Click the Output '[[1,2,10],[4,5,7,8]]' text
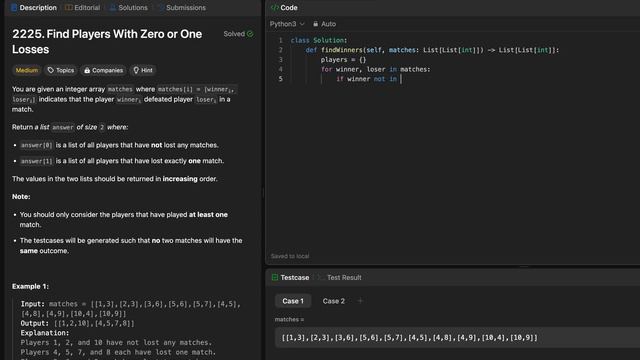640x360 pixels. pos(94,323)
